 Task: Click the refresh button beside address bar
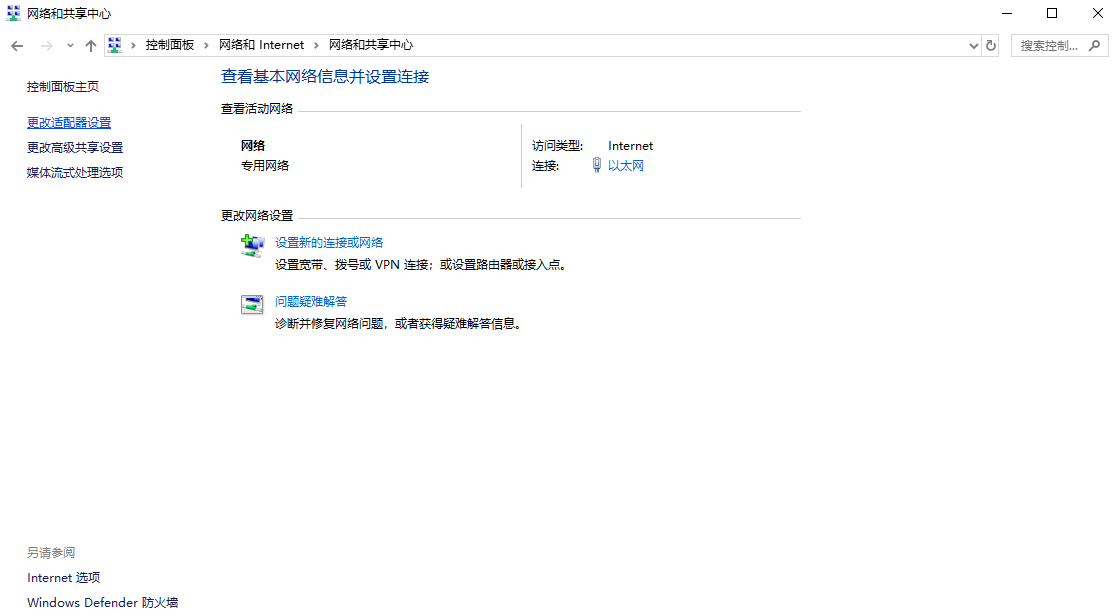991,46
